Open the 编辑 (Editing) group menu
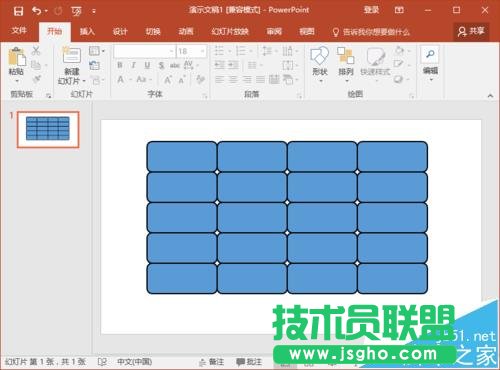 430,64
